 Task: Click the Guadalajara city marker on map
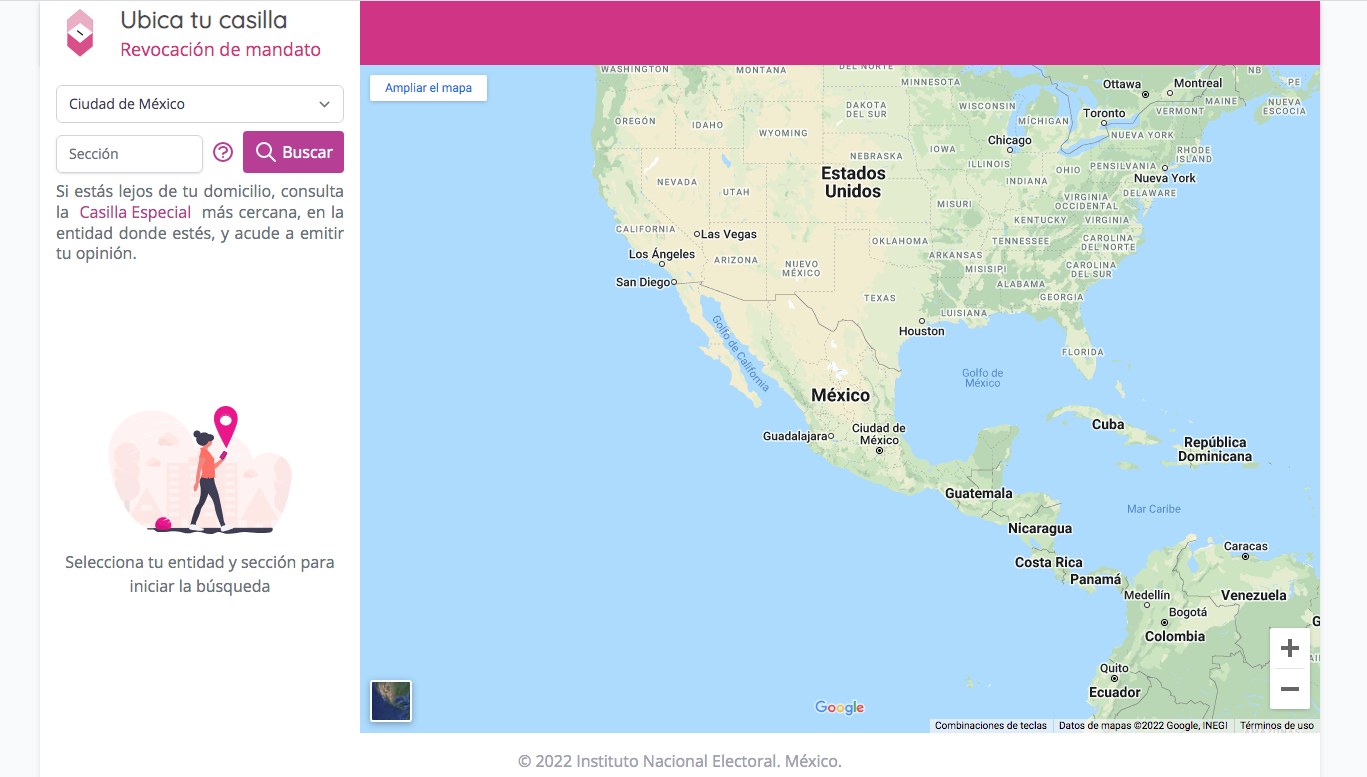(x=830, y=436)
